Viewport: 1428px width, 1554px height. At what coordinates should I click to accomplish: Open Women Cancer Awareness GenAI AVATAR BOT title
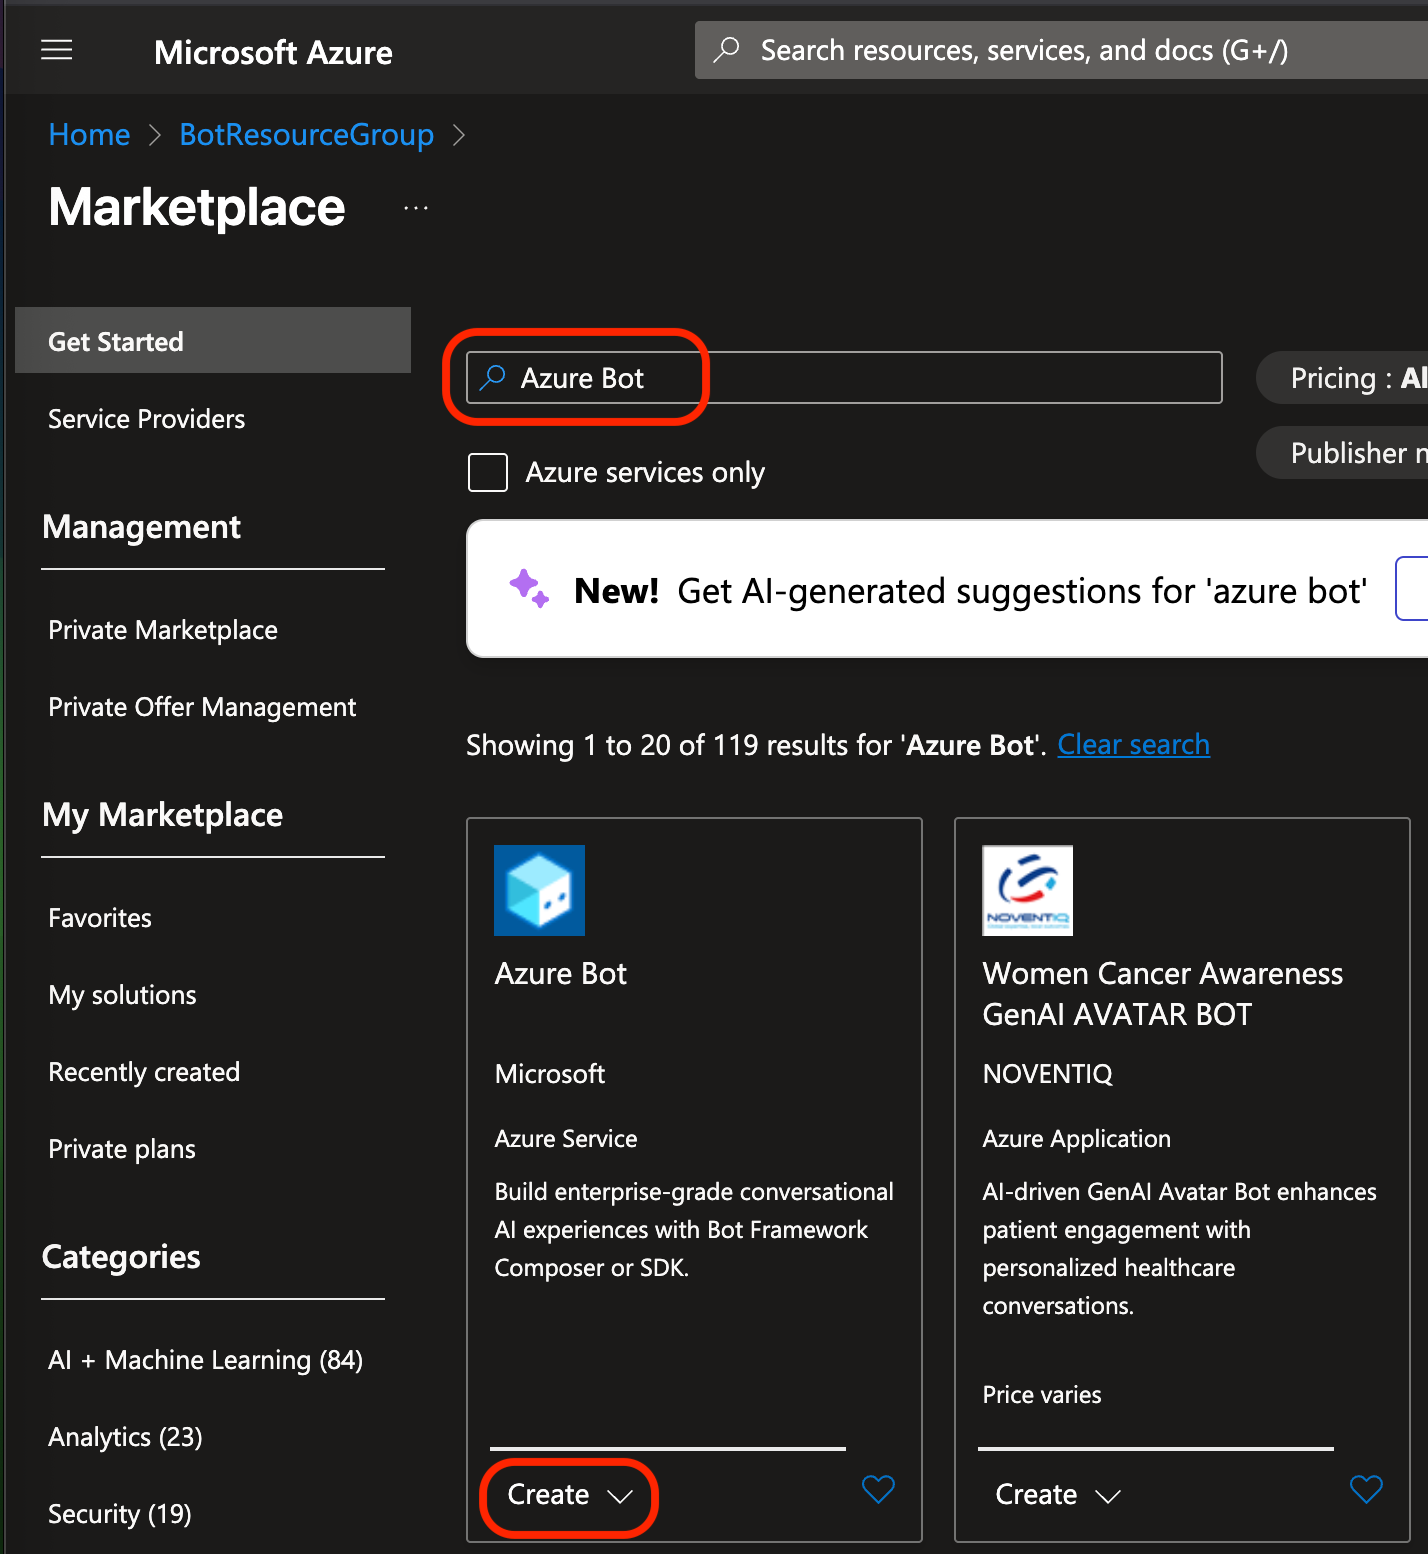click(1162, 994)
